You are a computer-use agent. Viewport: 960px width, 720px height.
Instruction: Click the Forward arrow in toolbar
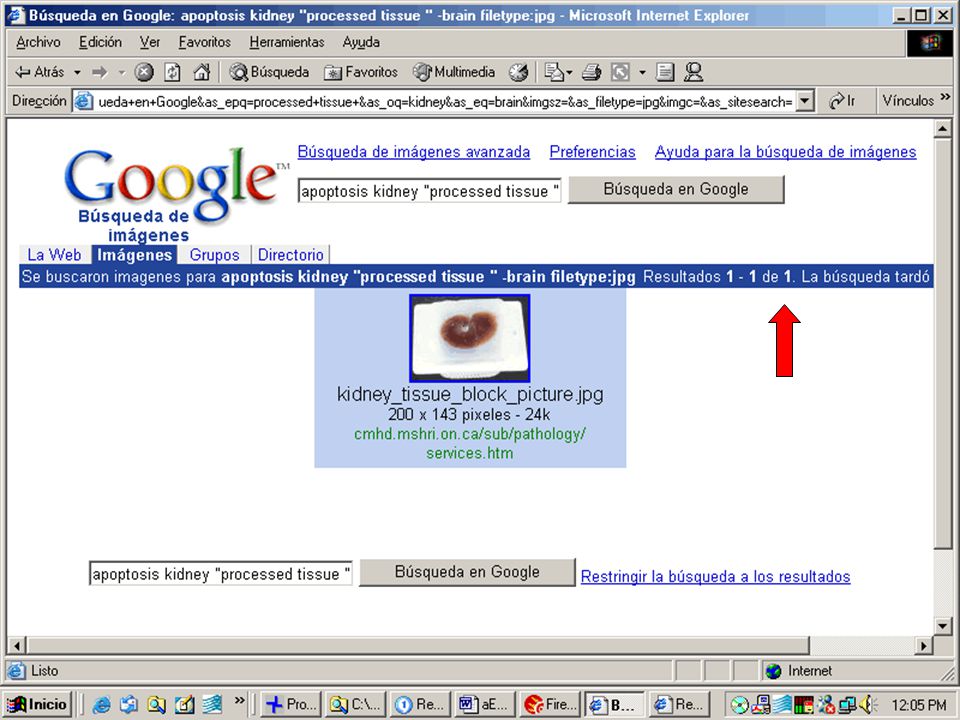pos(100,72)
